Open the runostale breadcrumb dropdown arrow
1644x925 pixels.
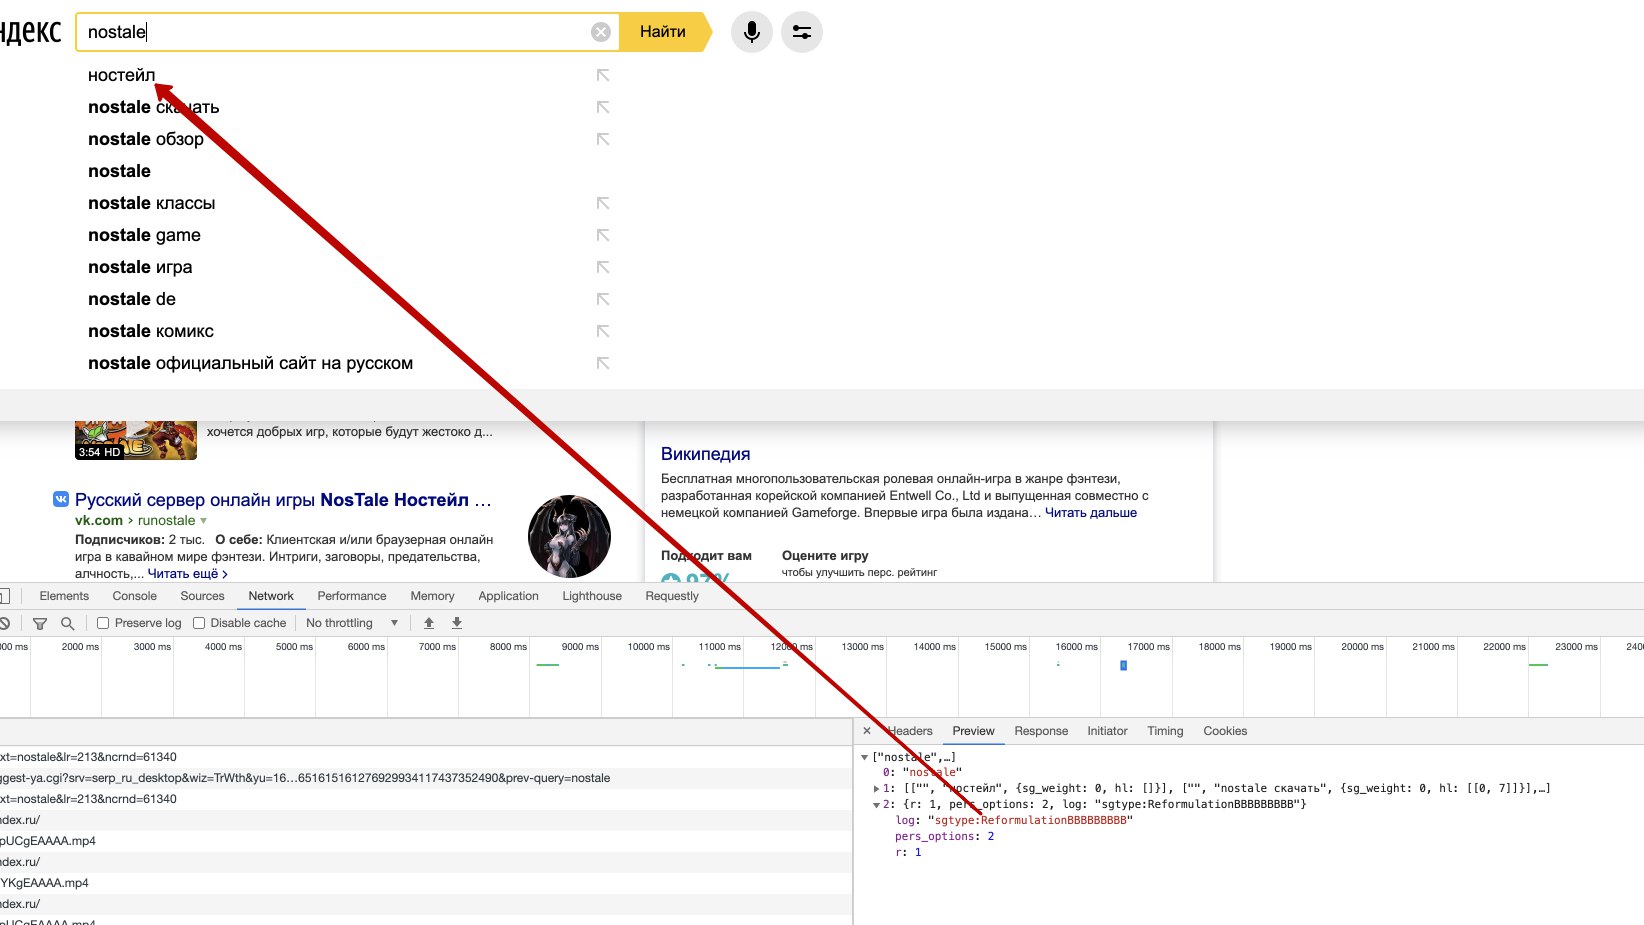click(x=204, y=521)
